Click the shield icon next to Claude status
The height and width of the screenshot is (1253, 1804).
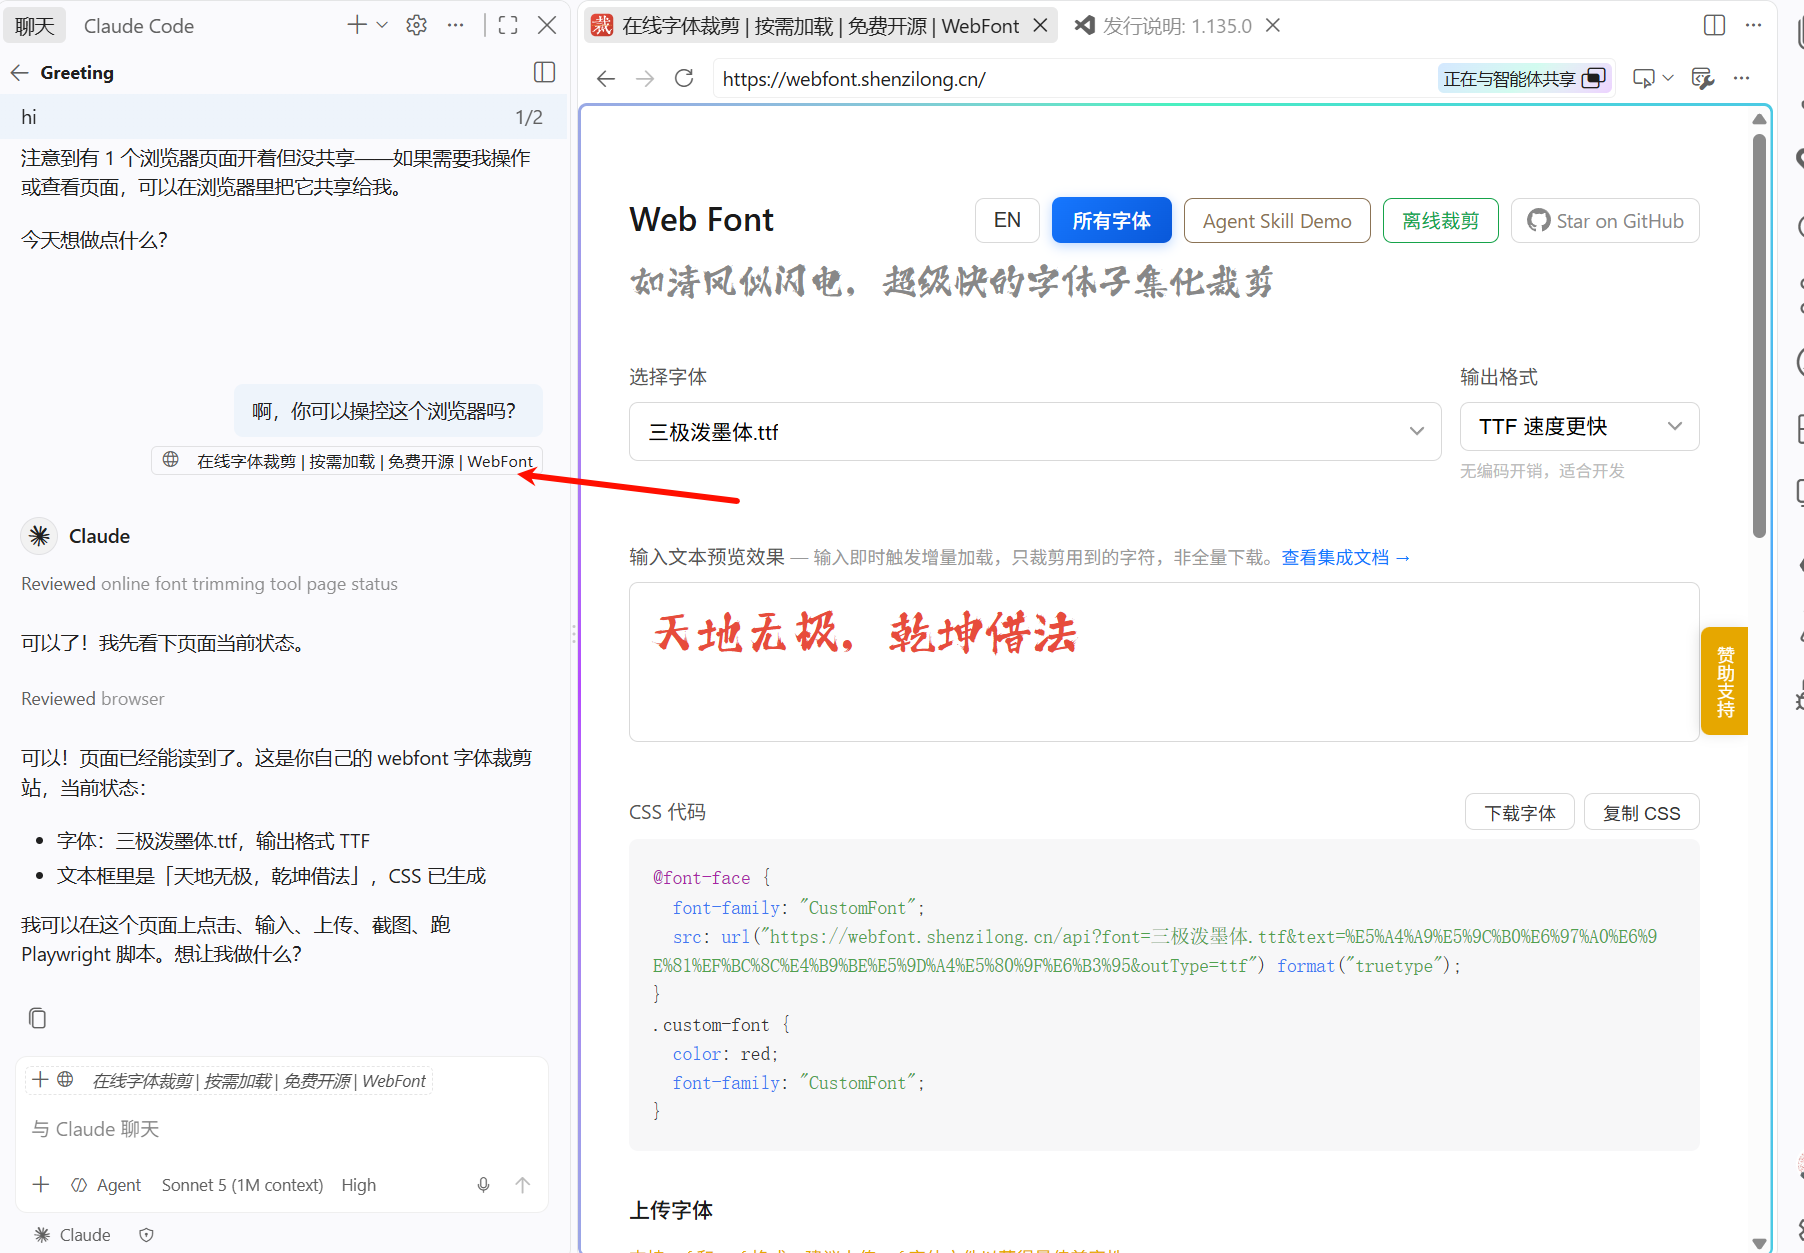147,1235
